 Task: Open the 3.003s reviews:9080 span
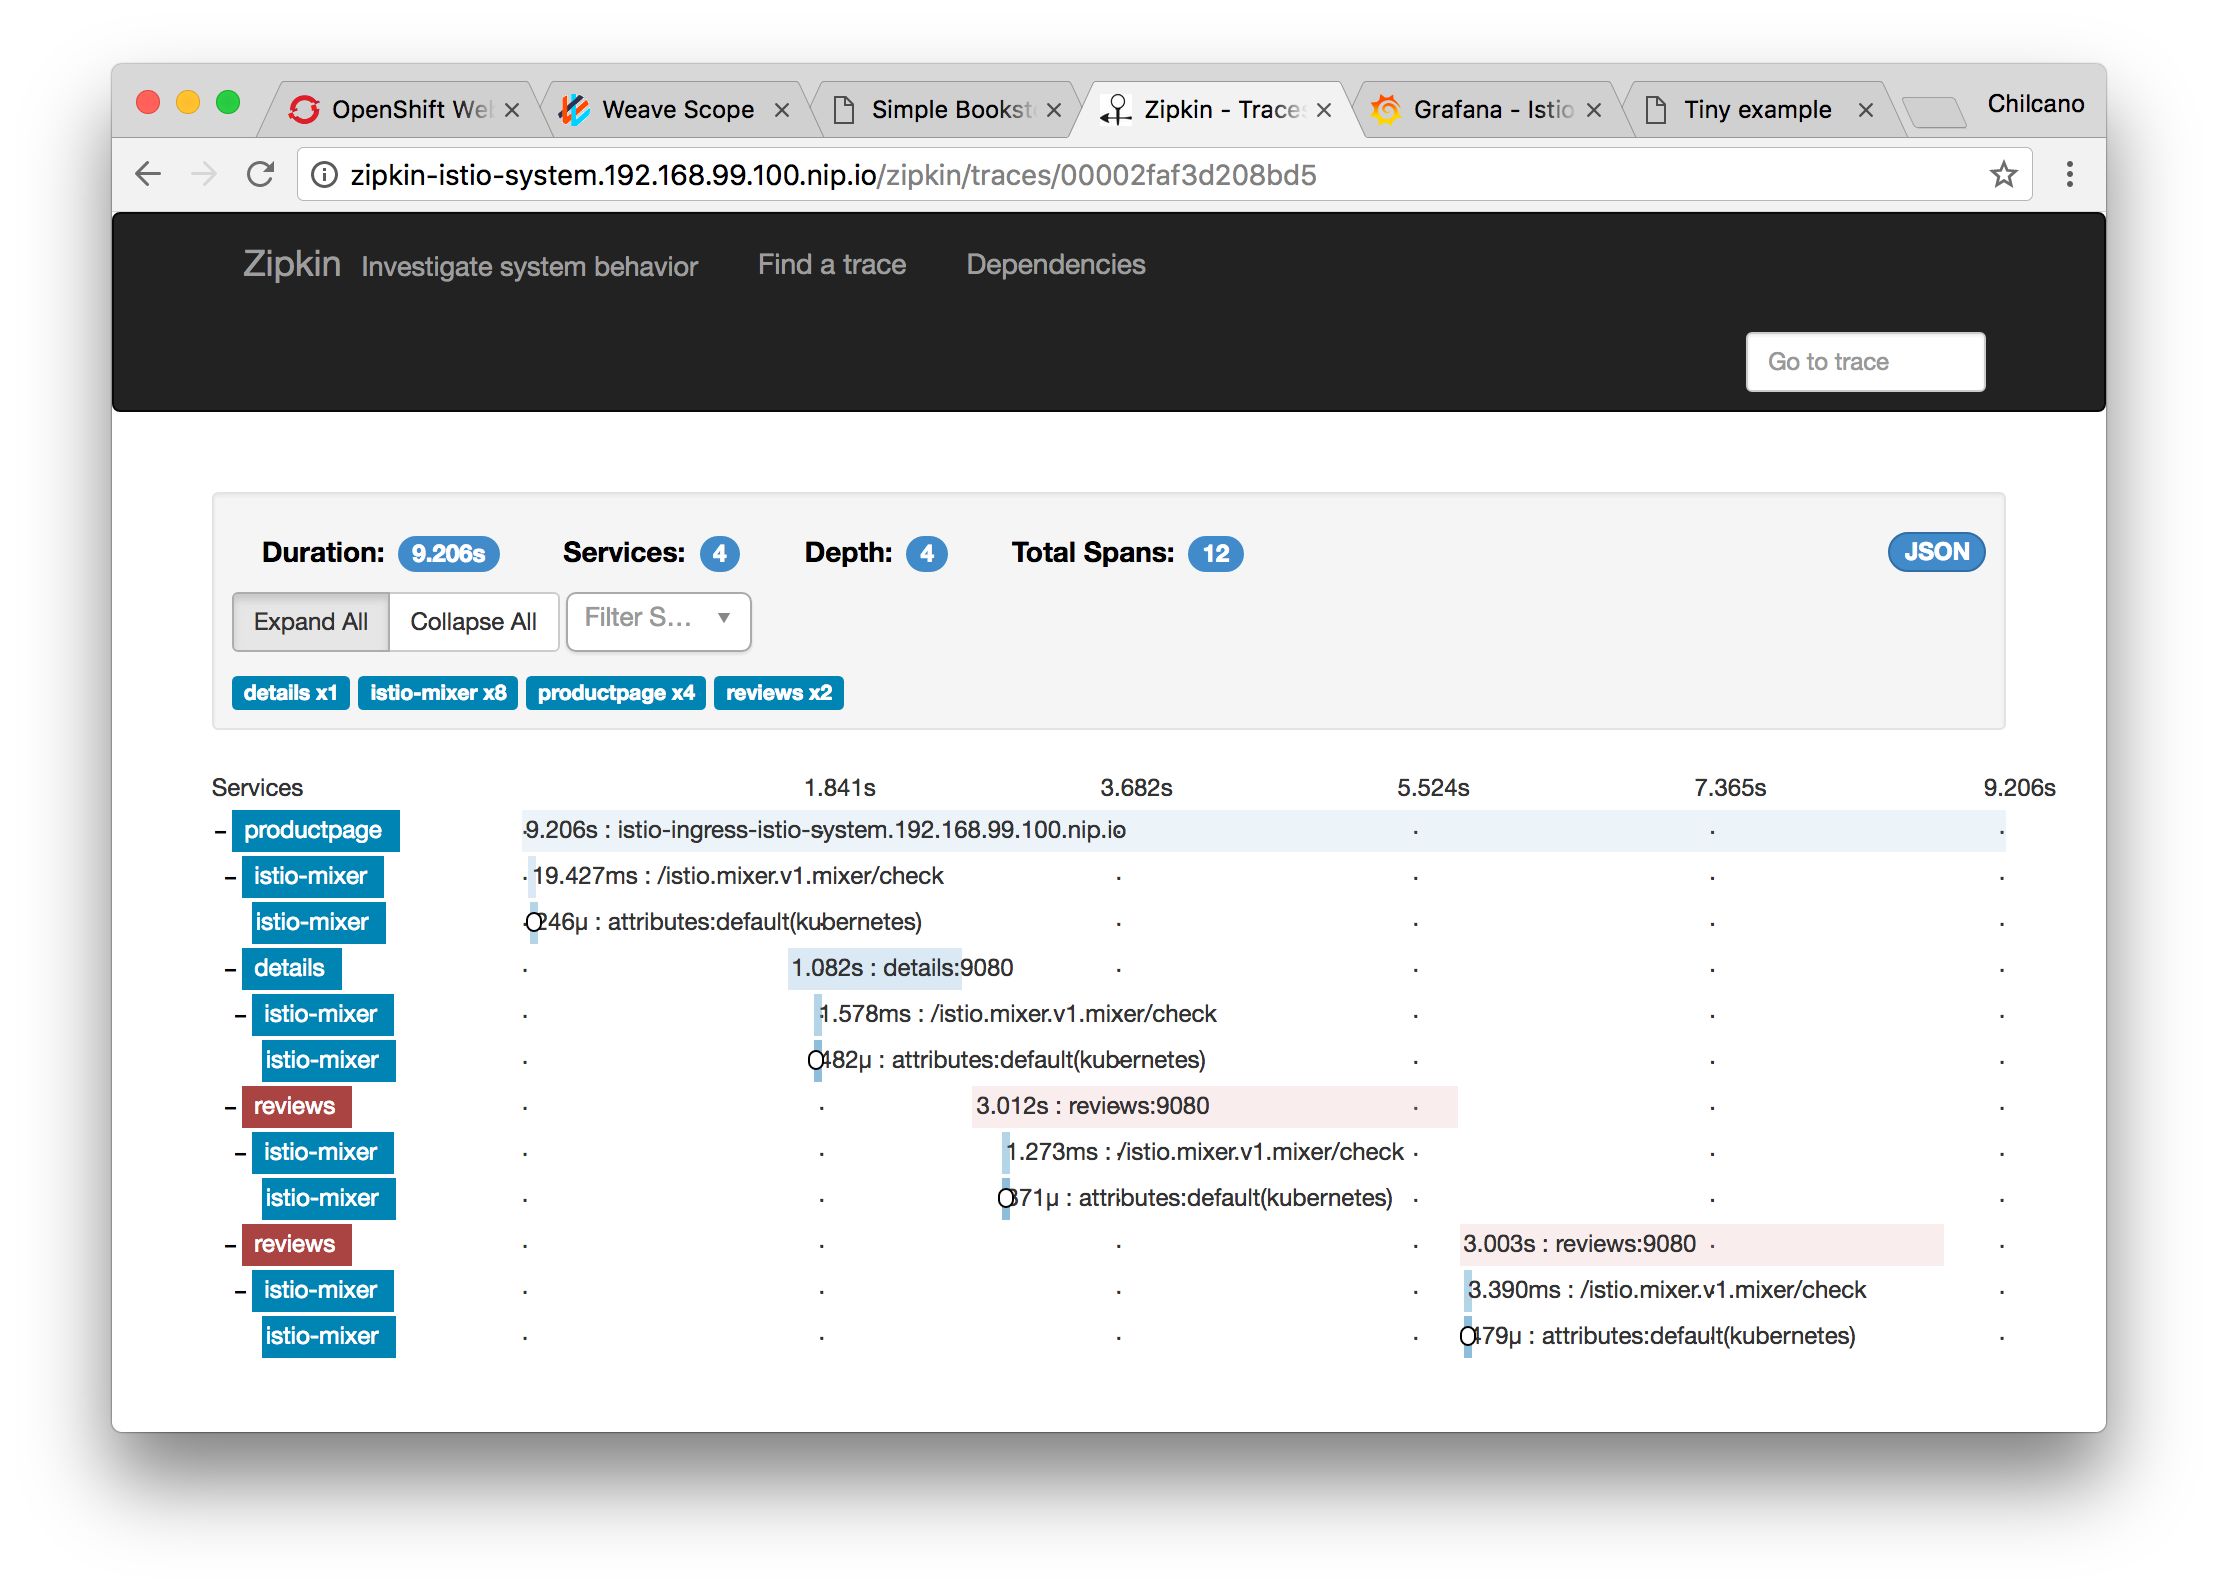(1701, 1245)
